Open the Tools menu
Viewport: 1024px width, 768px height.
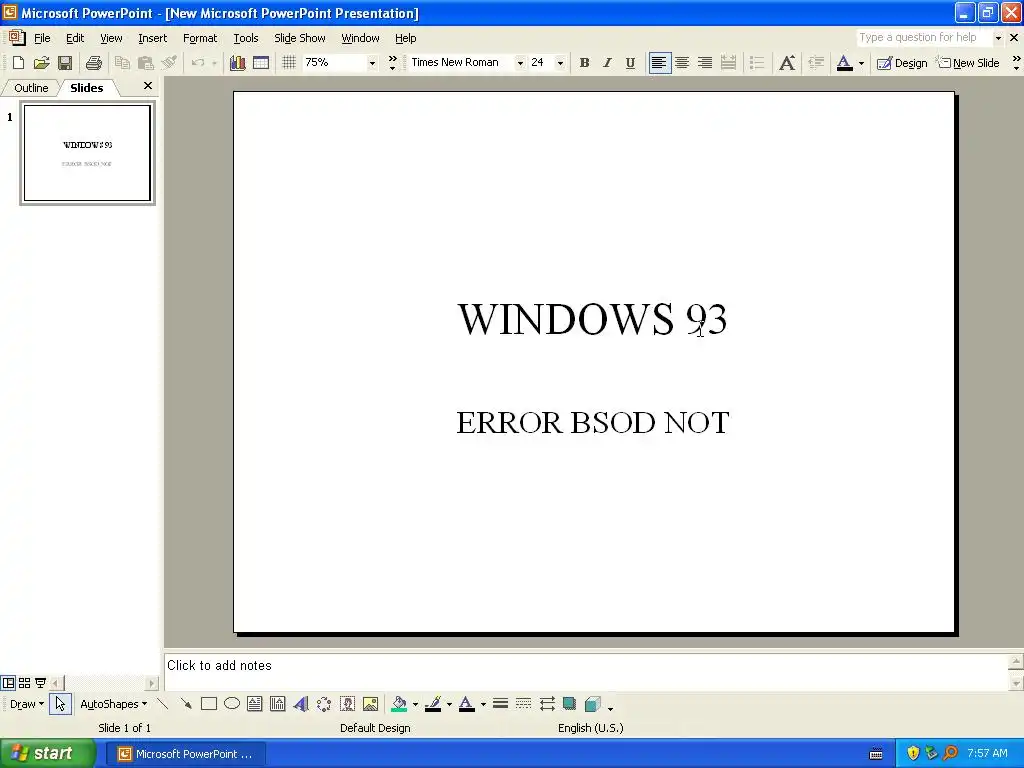click(246, 38)
